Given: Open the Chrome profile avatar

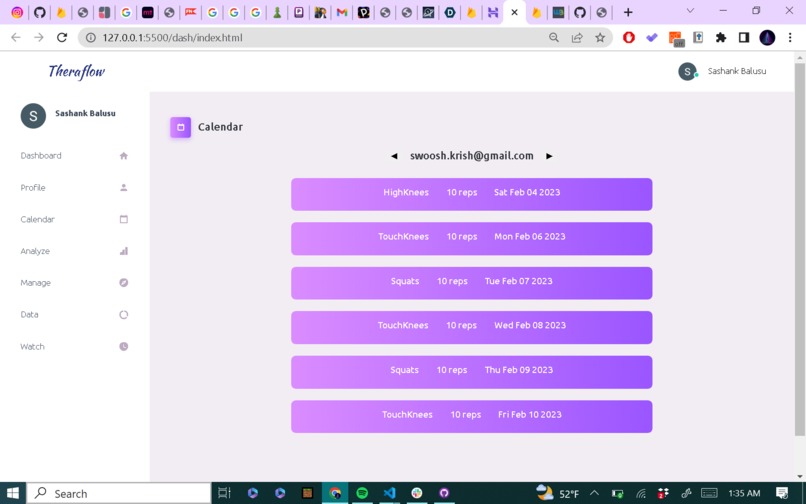Looking at the screenshot, I should [x=767, y=38].
